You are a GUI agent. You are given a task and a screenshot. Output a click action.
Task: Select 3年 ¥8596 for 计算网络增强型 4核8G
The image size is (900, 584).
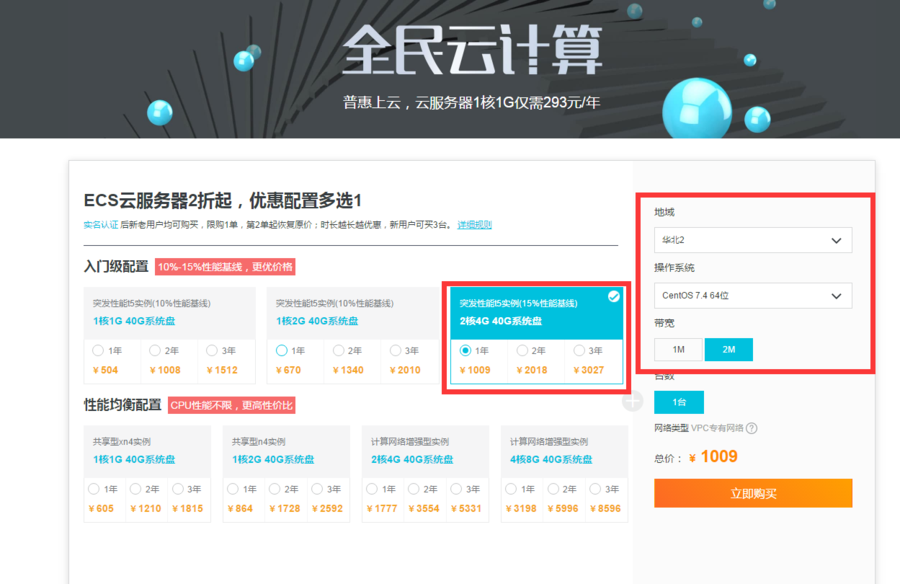595,489
